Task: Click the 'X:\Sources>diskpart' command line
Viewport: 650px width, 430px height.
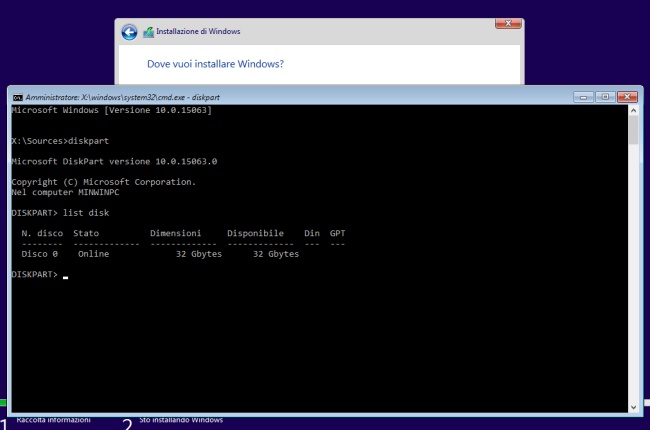Action: [60, 141]
